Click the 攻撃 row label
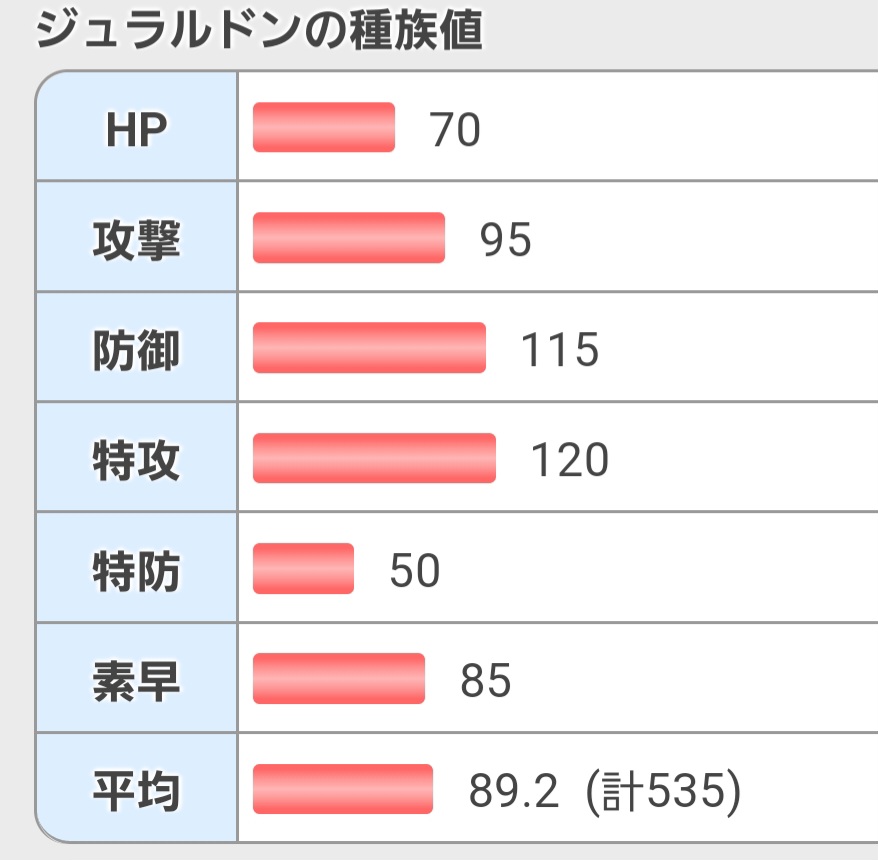The width and height of the screenshot is (878, 860). (x=136, y=240)
